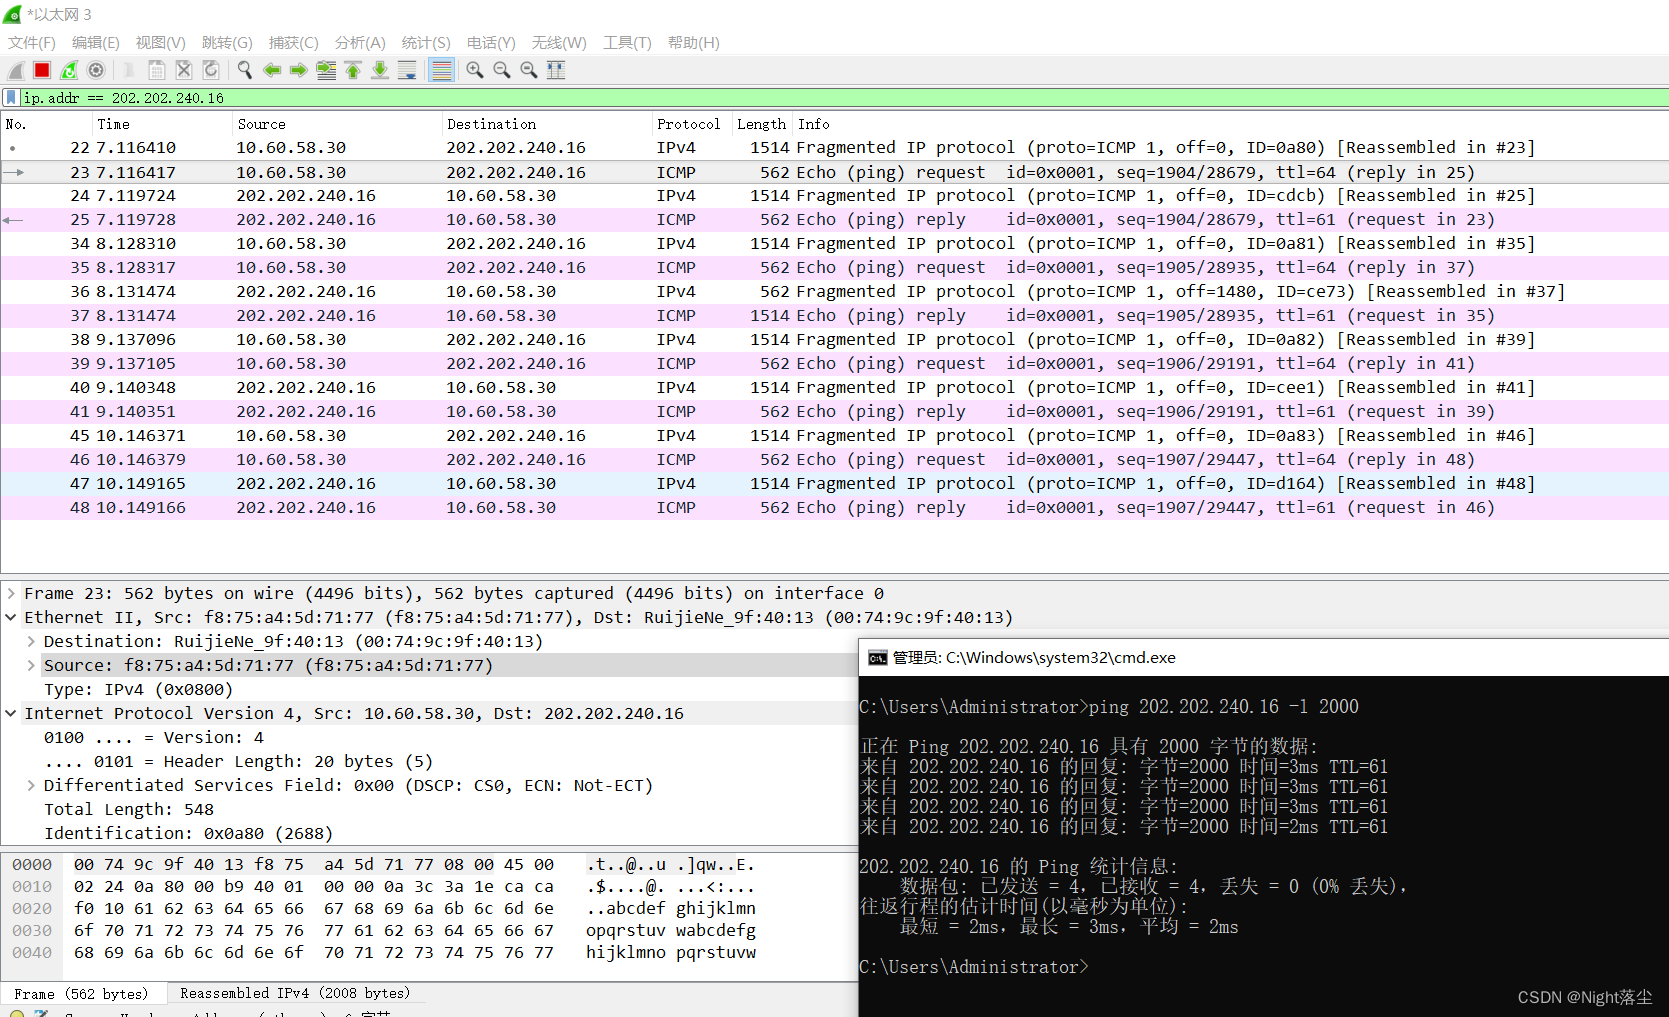Sort by the Destination column header
Screen dimensions: 1669x1017
pos(546,124)
